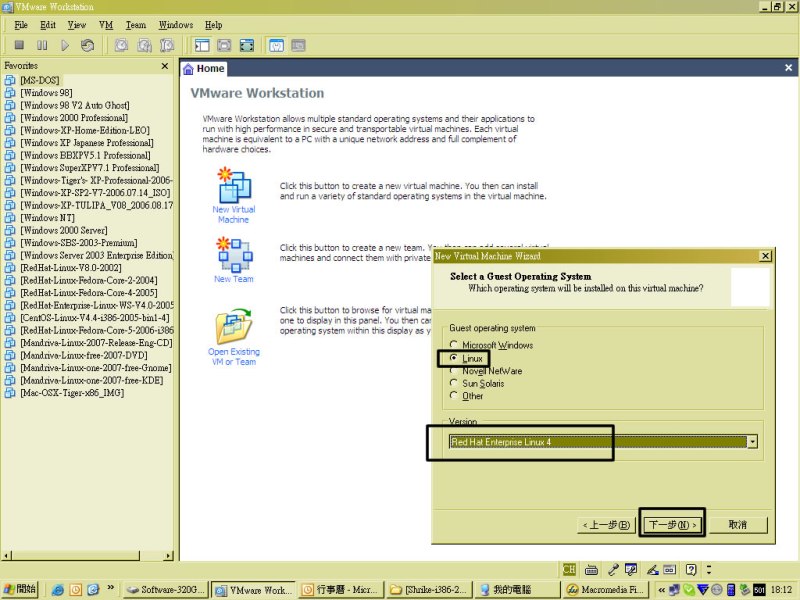Select the Microsoft Windows radio button
800x600 pixels.
(x=453, y=345)
